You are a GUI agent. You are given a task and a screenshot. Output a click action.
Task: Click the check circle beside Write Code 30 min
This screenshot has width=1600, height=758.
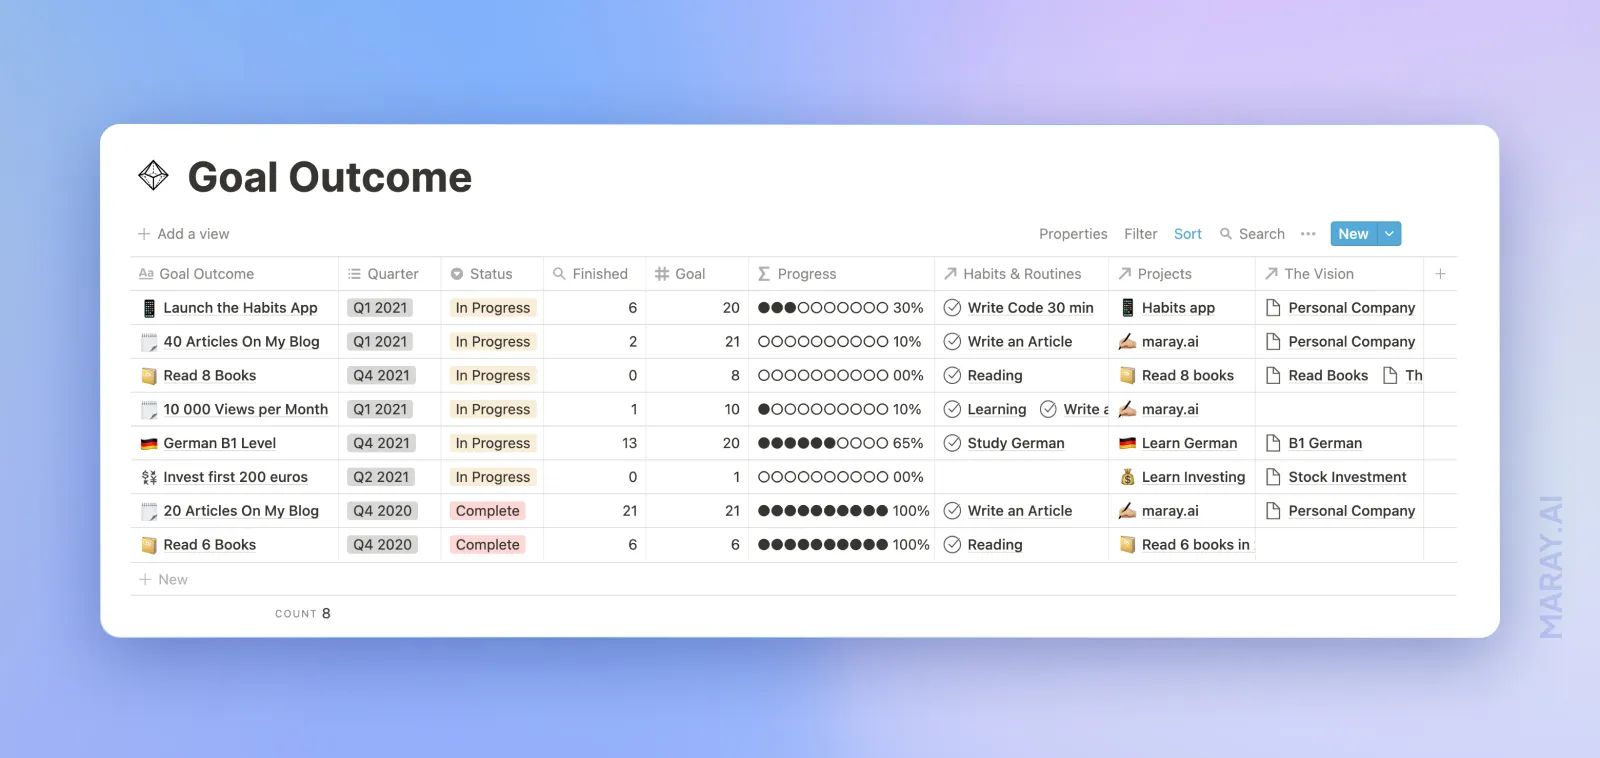pyautogui.click(x=952, y=308)
